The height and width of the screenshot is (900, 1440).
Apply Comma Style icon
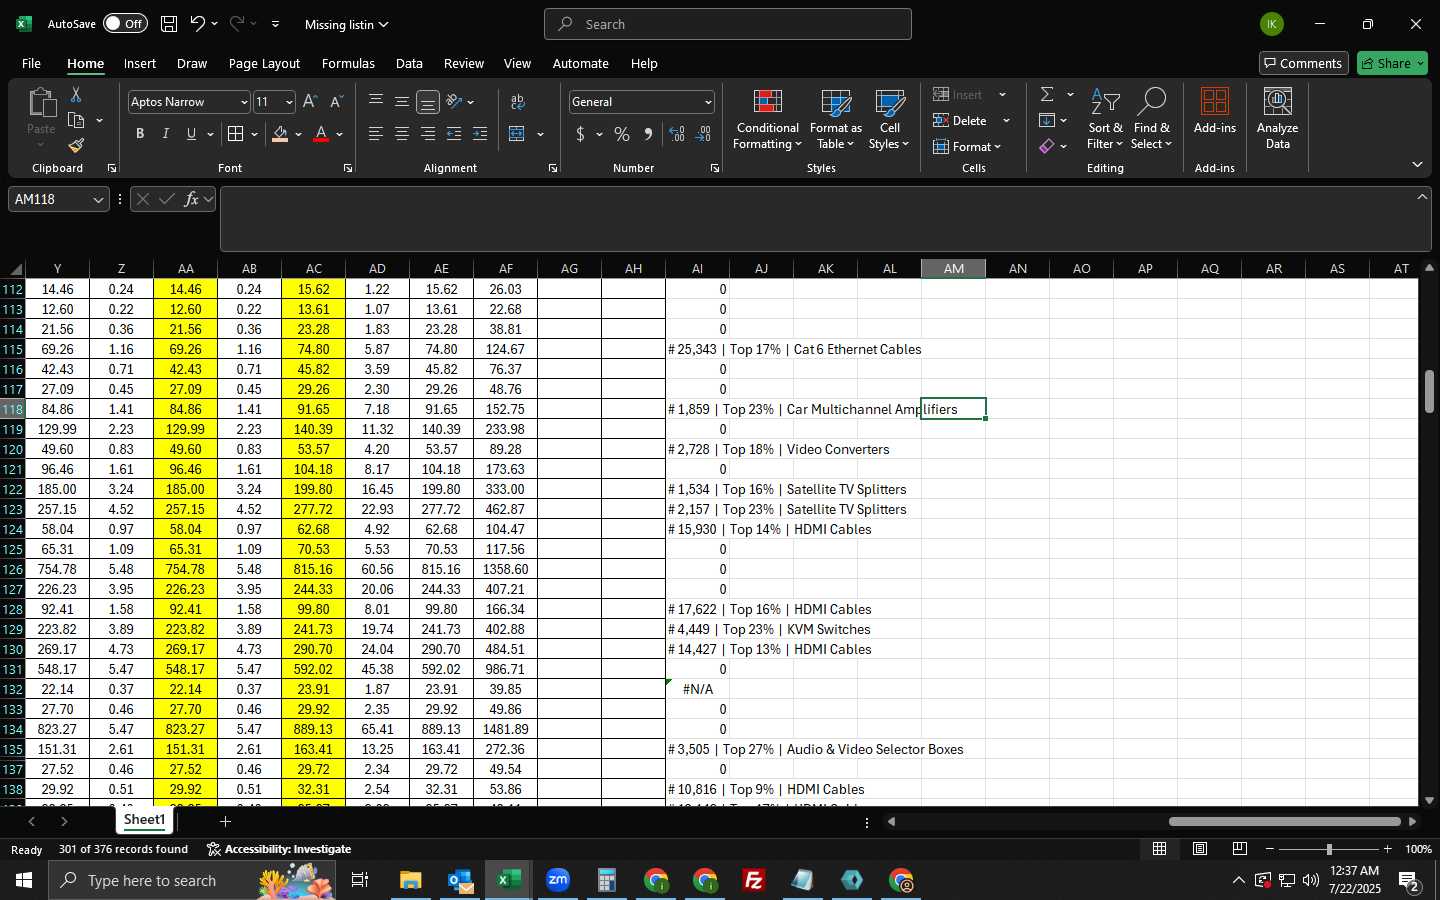(x=648, y=134)
